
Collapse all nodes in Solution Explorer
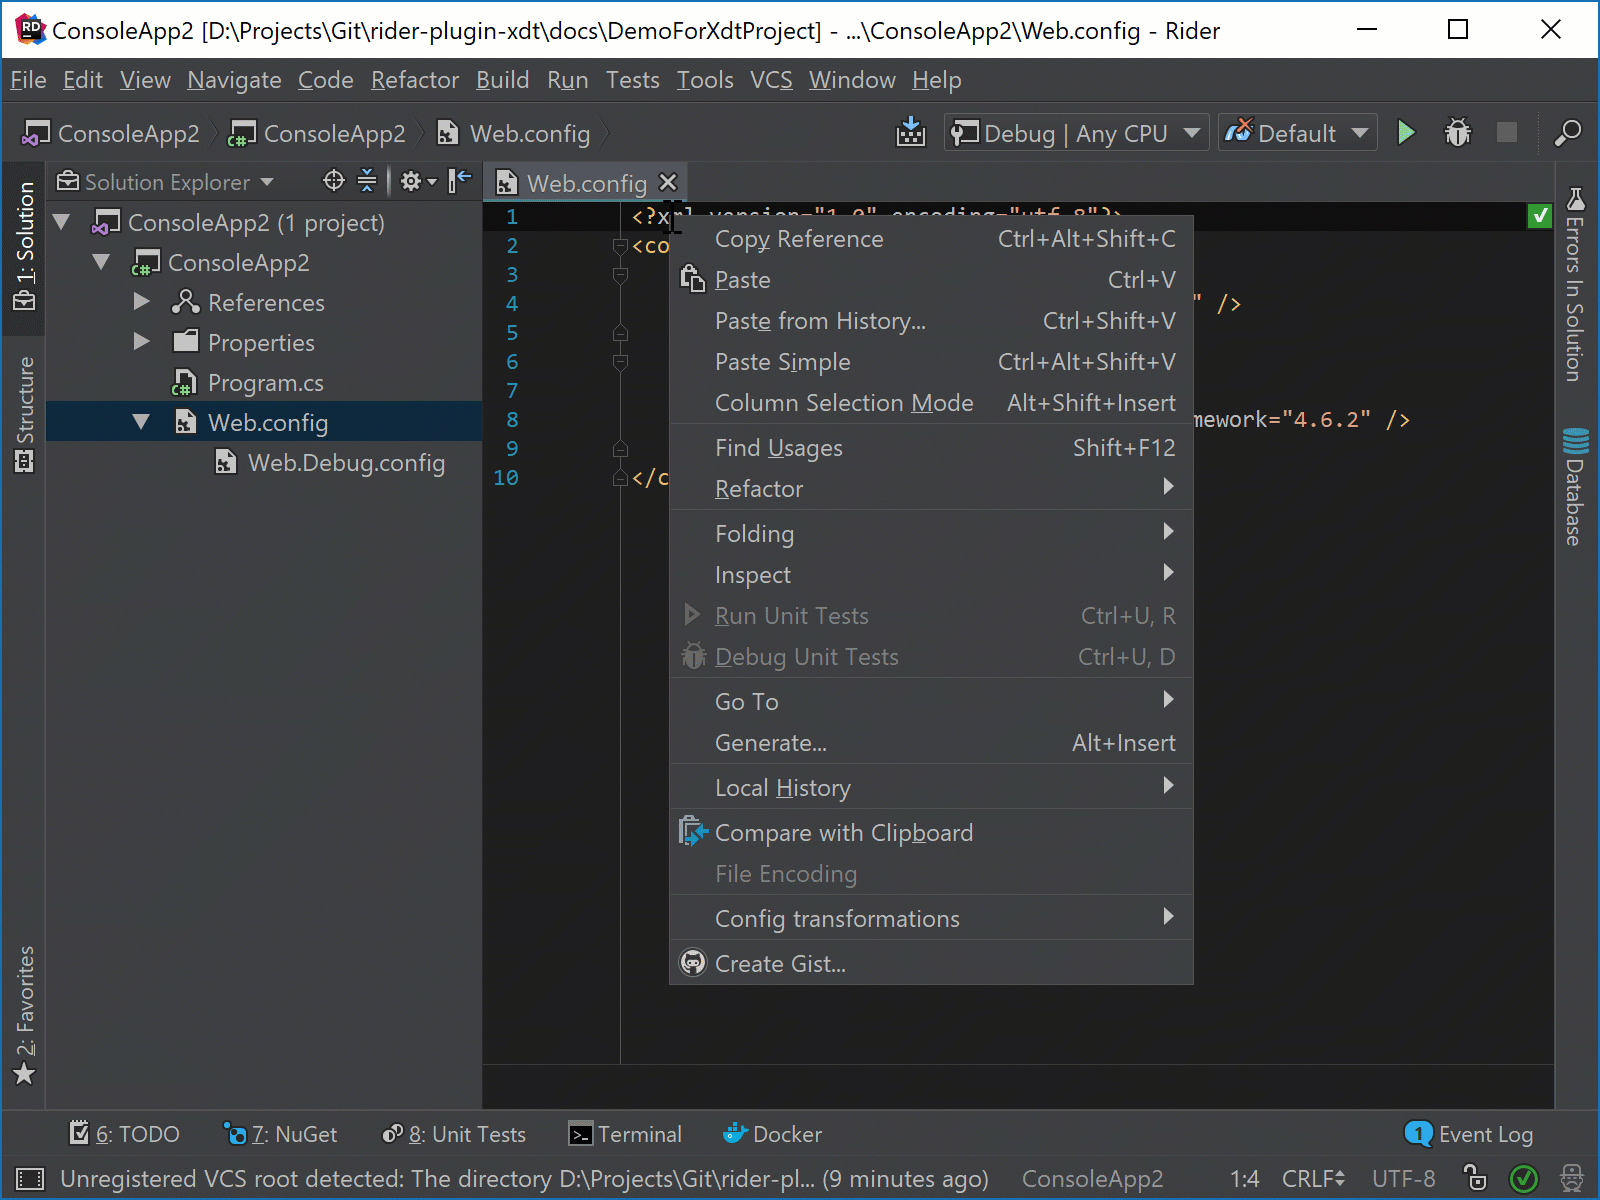pos(368,181)
